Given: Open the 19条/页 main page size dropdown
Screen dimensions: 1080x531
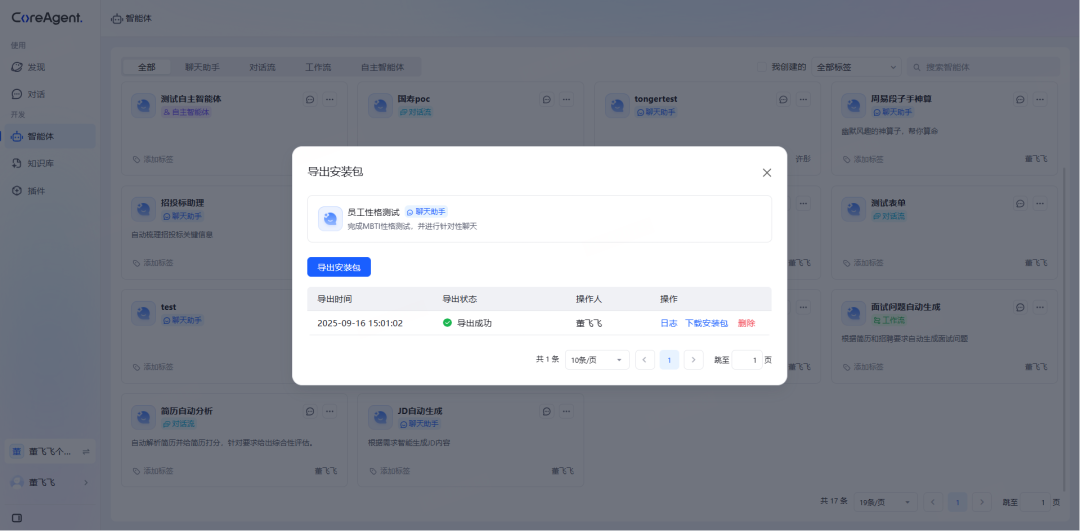Looking at the screenshot, I should click(x=886, y=502).
